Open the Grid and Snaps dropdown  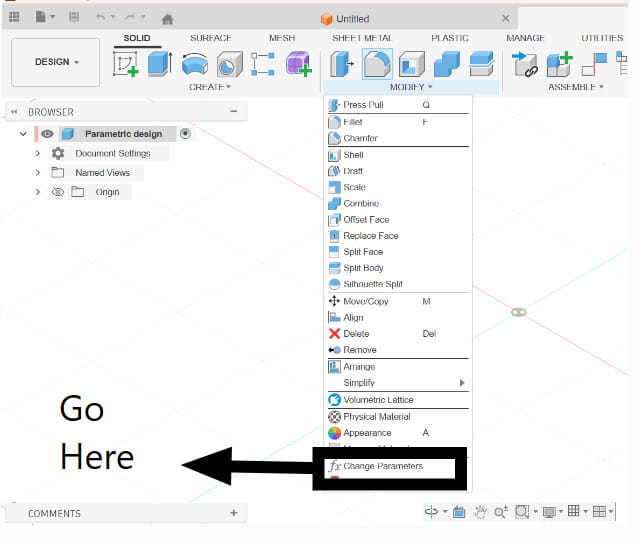(578, 511)
